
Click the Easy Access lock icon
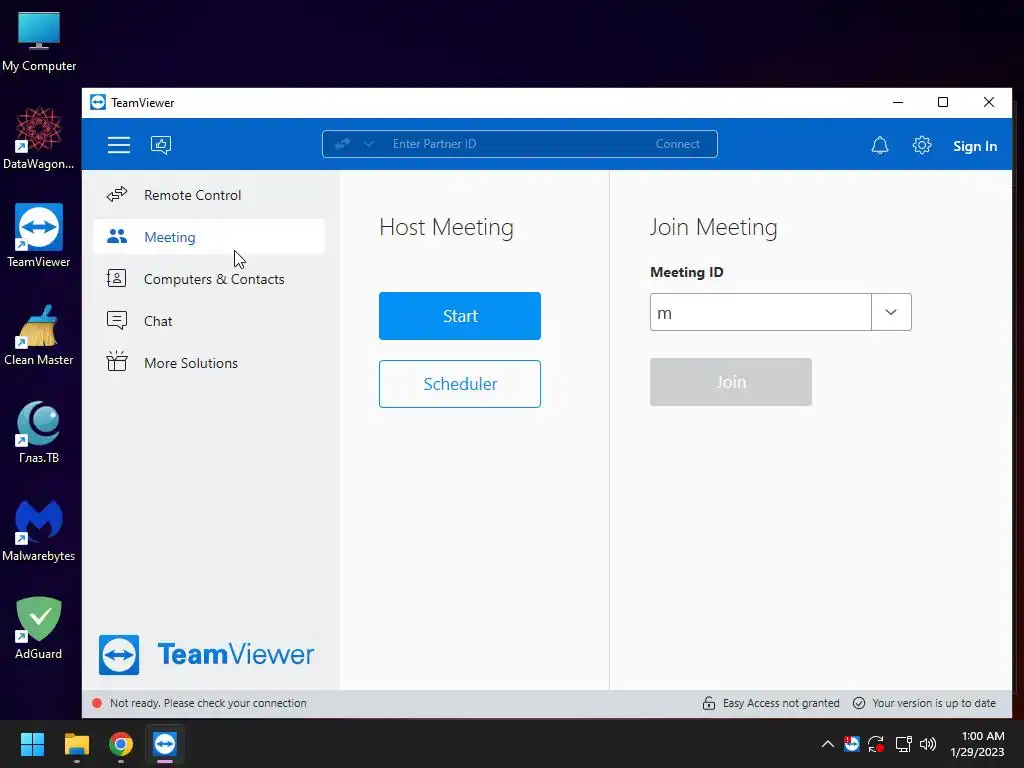pos(709,703)
